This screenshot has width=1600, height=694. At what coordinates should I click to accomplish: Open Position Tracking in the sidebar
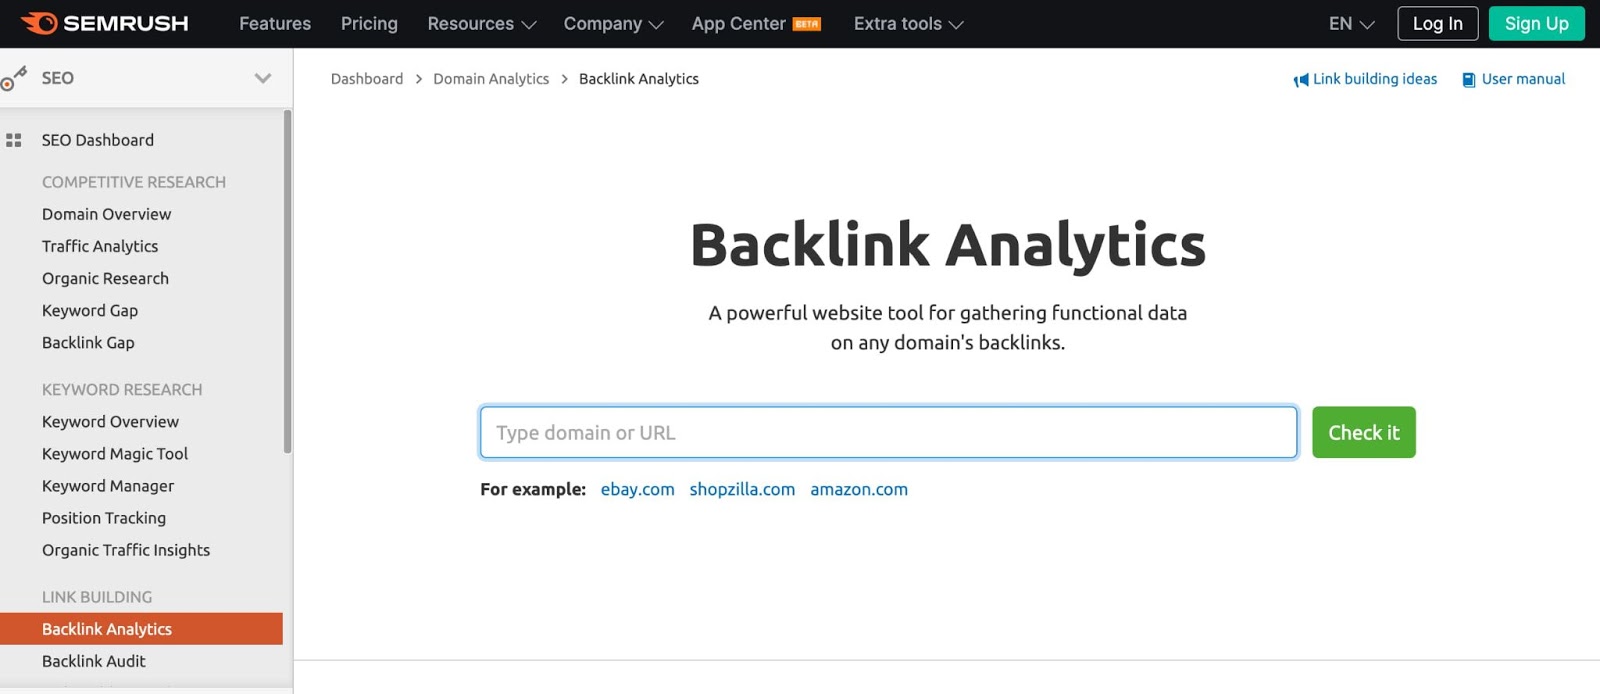pos(104,518)
